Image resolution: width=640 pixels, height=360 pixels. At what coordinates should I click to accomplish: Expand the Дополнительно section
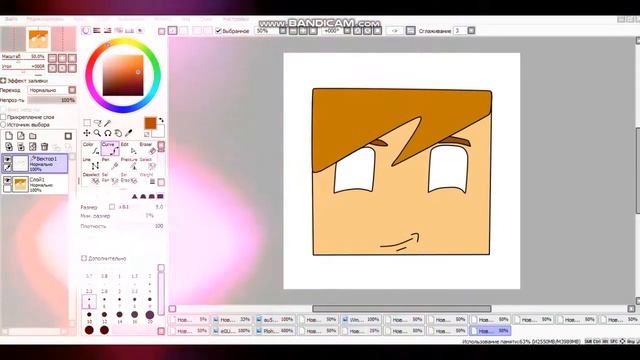pos(84,258)
